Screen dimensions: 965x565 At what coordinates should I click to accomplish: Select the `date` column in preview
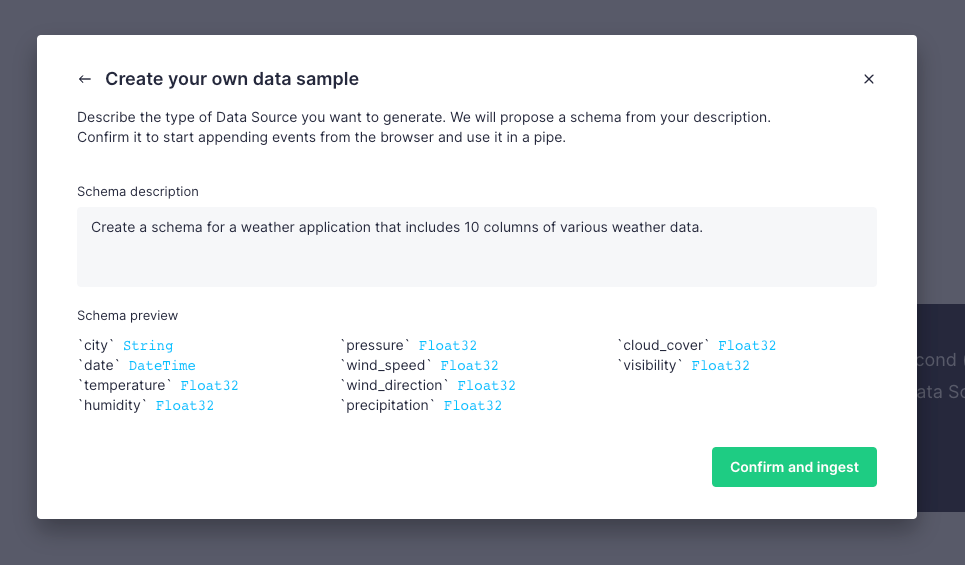click(x=99, y=365)
